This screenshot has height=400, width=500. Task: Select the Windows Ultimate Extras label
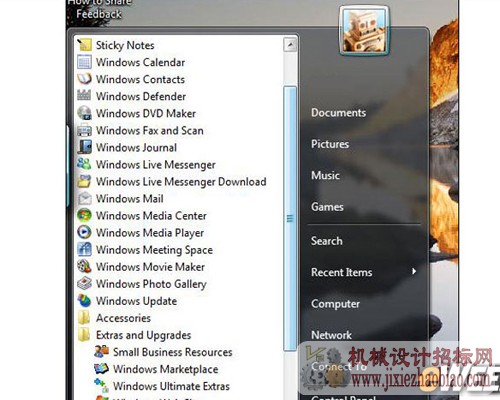coord(171,386)
